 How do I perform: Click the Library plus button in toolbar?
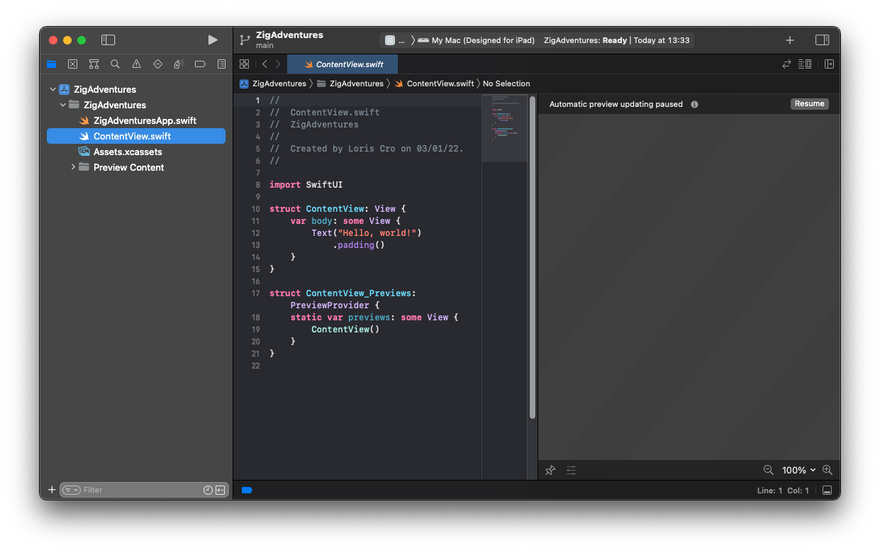point(790,40)
